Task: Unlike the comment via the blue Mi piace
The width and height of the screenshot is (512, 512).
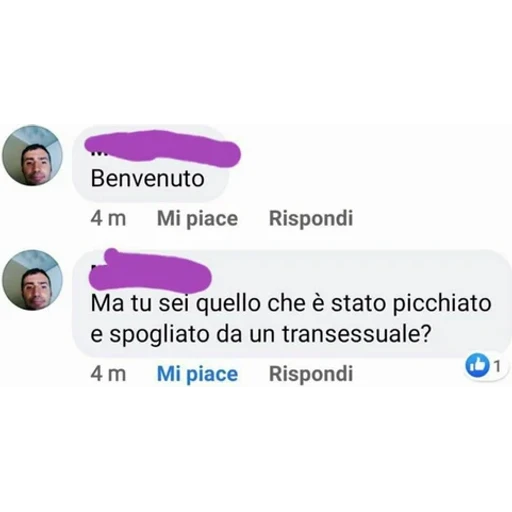Action: pos(197,374)
